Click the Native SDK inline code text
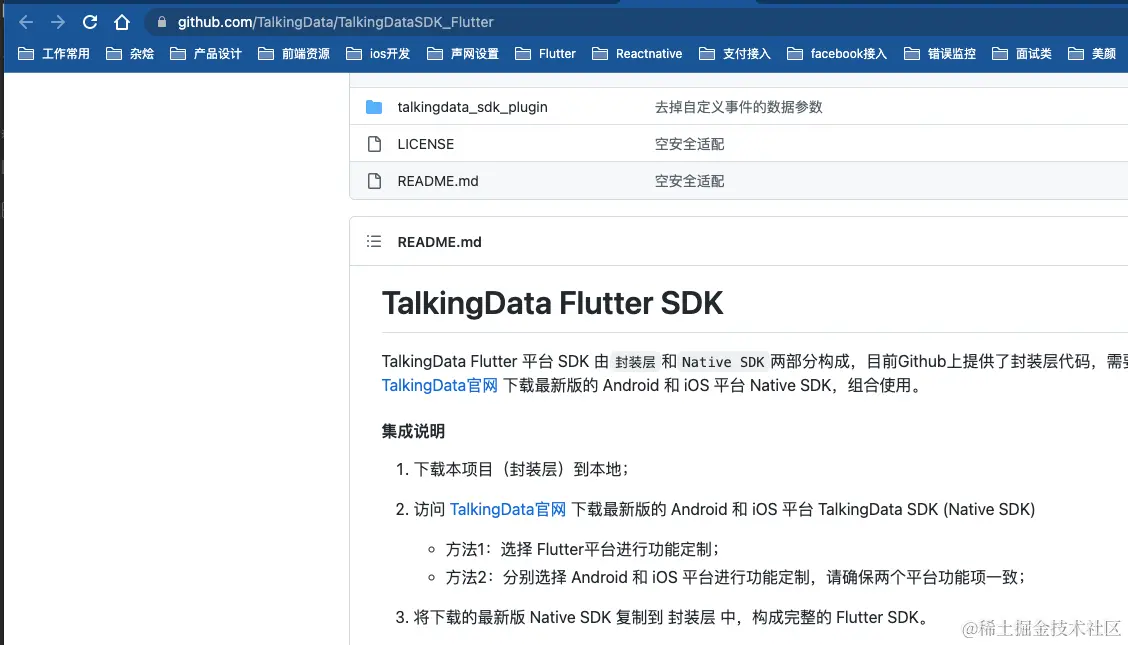This screenshot has width=1128, height=645. 723,362
